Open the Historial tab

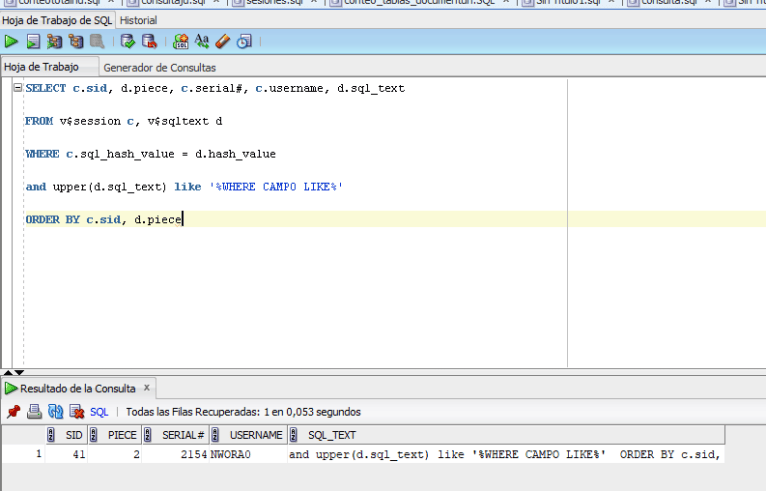pos(138,21)
